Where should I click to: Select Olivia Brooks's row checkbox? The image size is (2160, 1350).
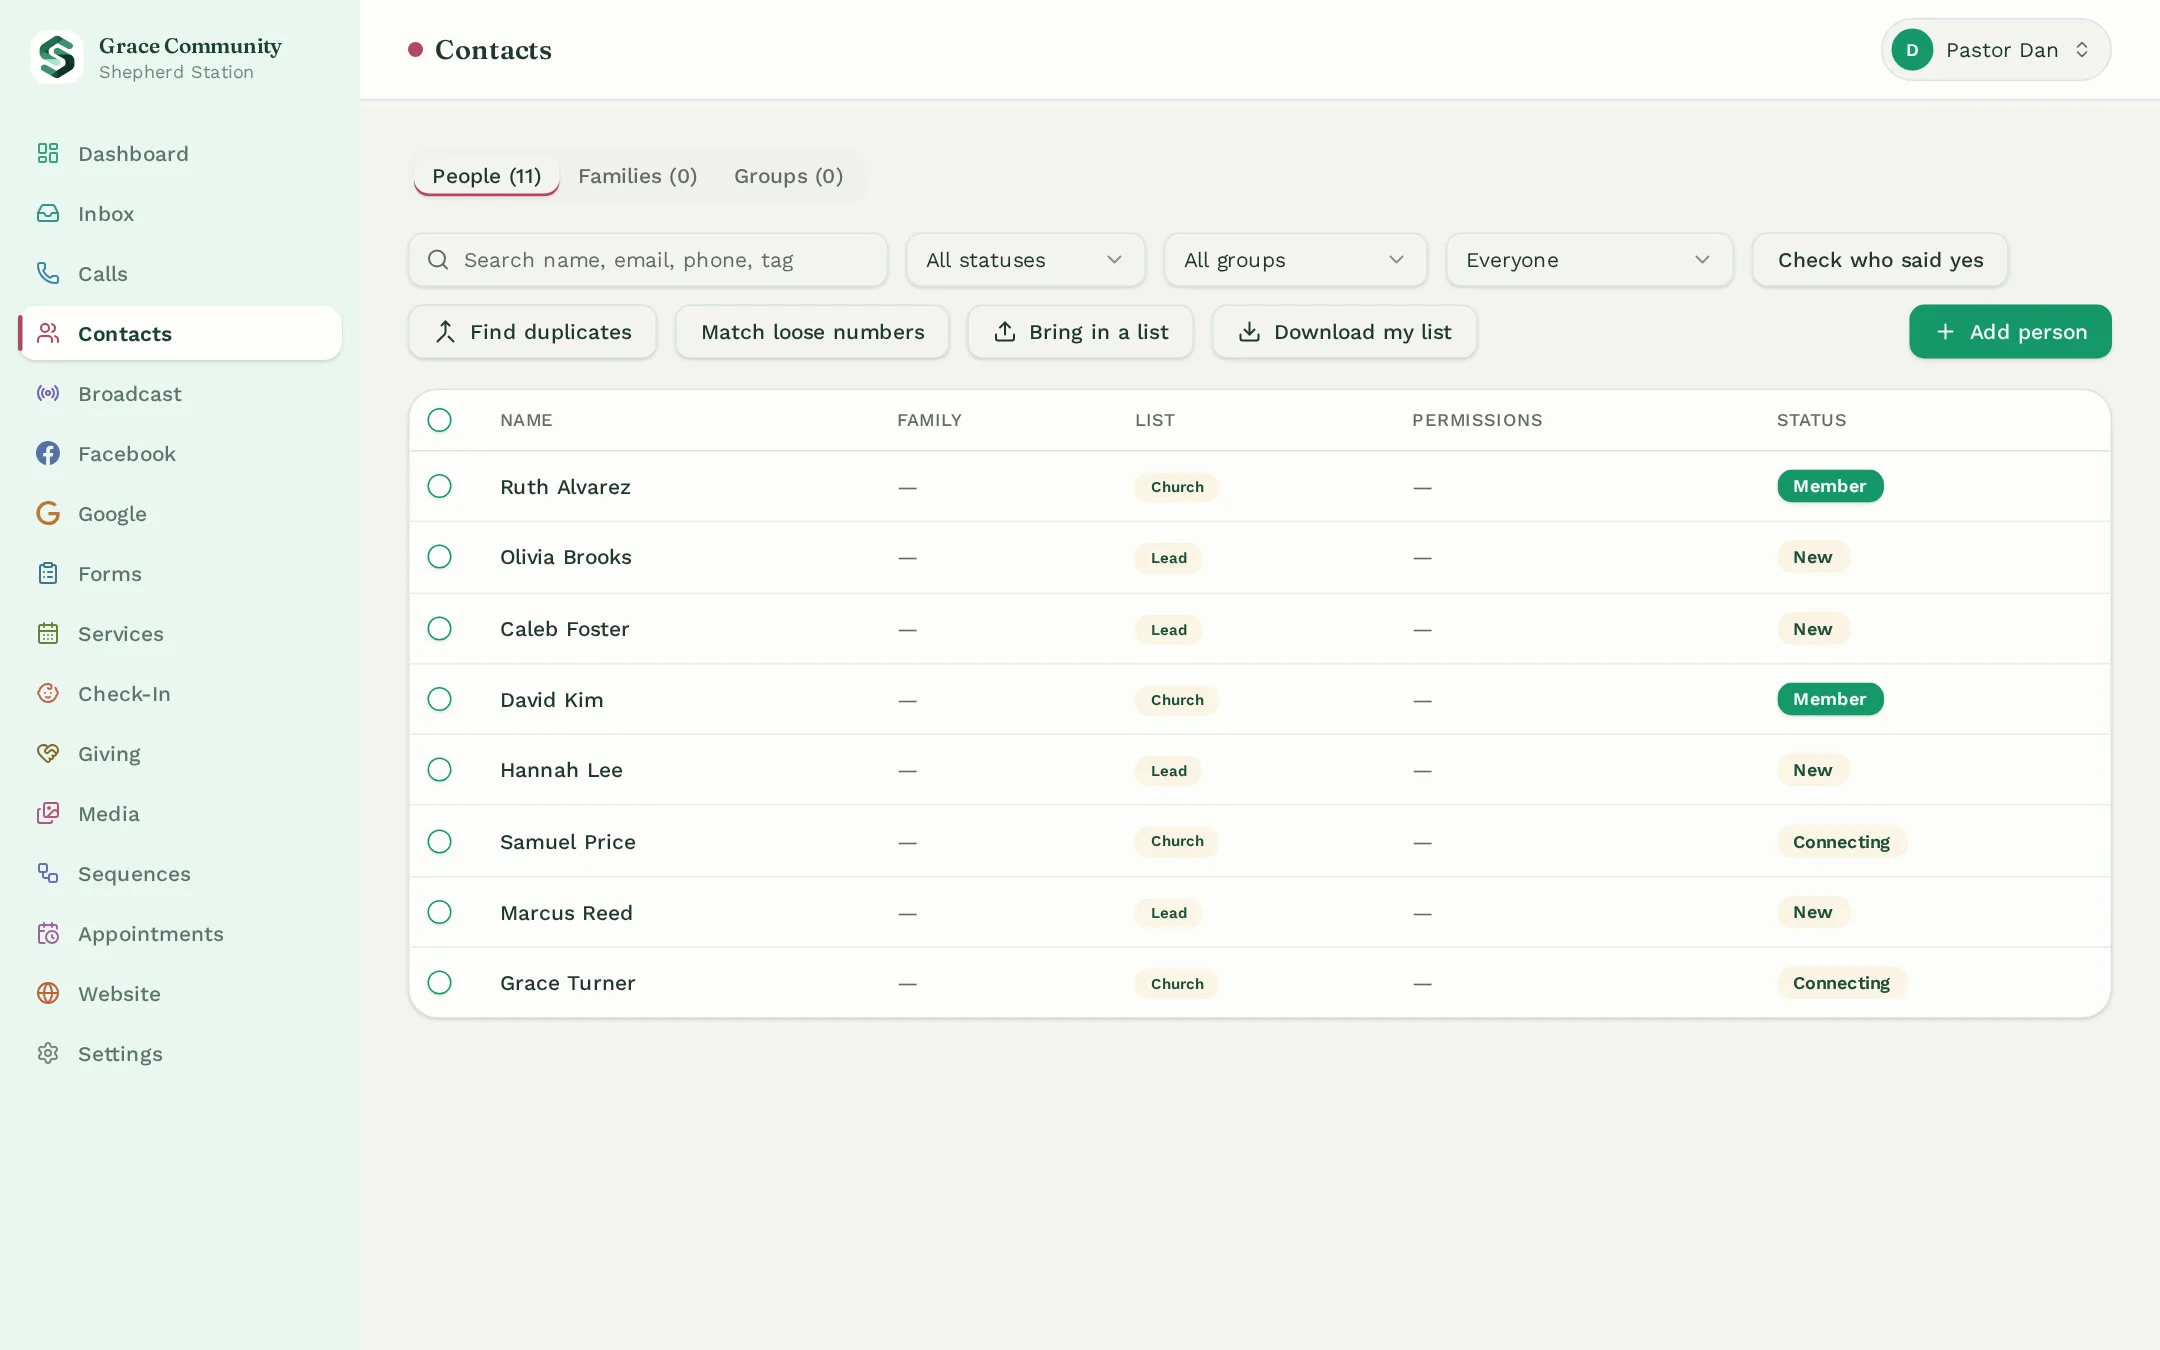pyautogui.click(x=439, y=556)
